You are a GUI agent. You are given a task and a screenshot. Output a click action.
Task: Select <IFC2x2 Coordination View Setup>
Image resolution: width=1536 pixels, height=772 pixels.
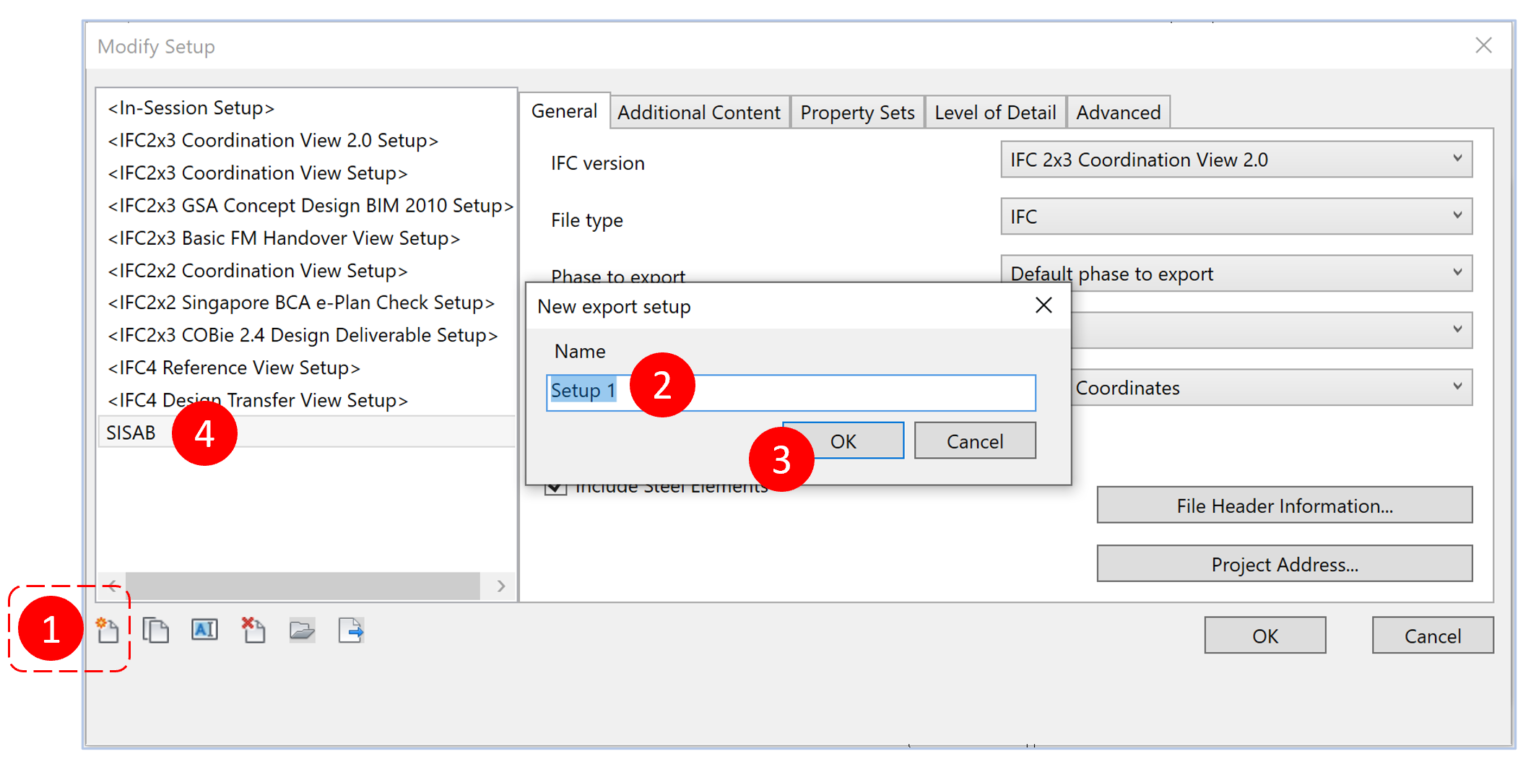point(257,271)
